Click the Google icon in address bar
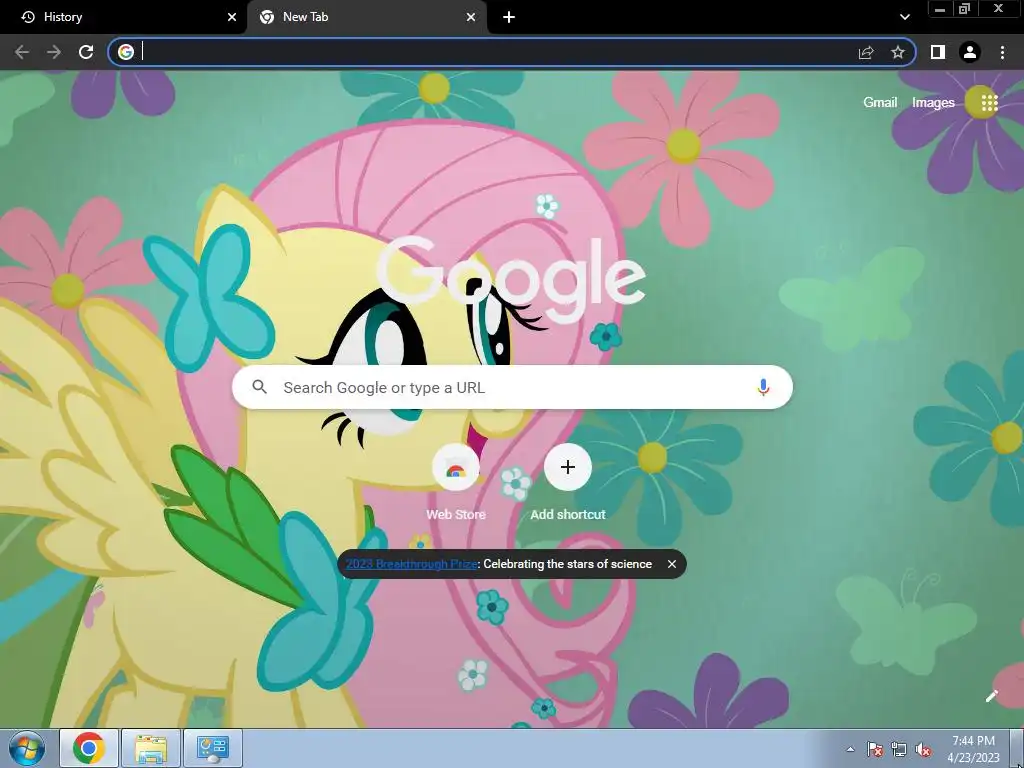This screenshot has height=768, width=1024. pos(126,52)
